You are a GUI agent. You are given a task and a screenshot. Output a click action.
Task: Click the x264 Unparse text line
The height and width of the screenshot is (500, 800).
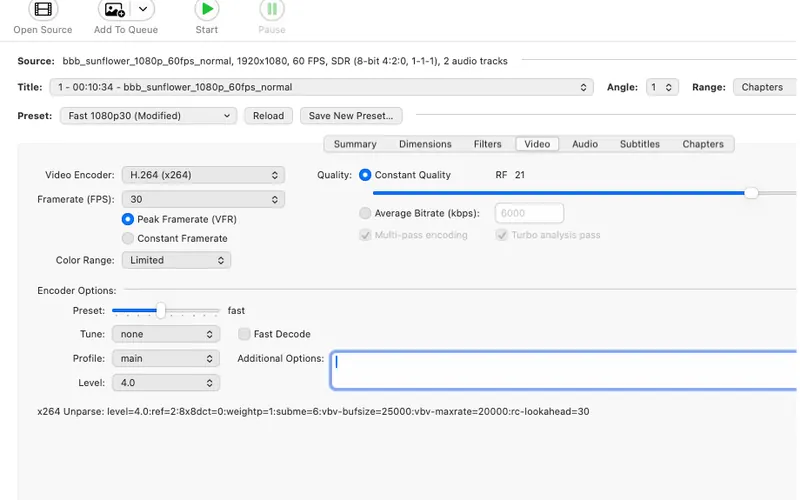tap(313, 412)
